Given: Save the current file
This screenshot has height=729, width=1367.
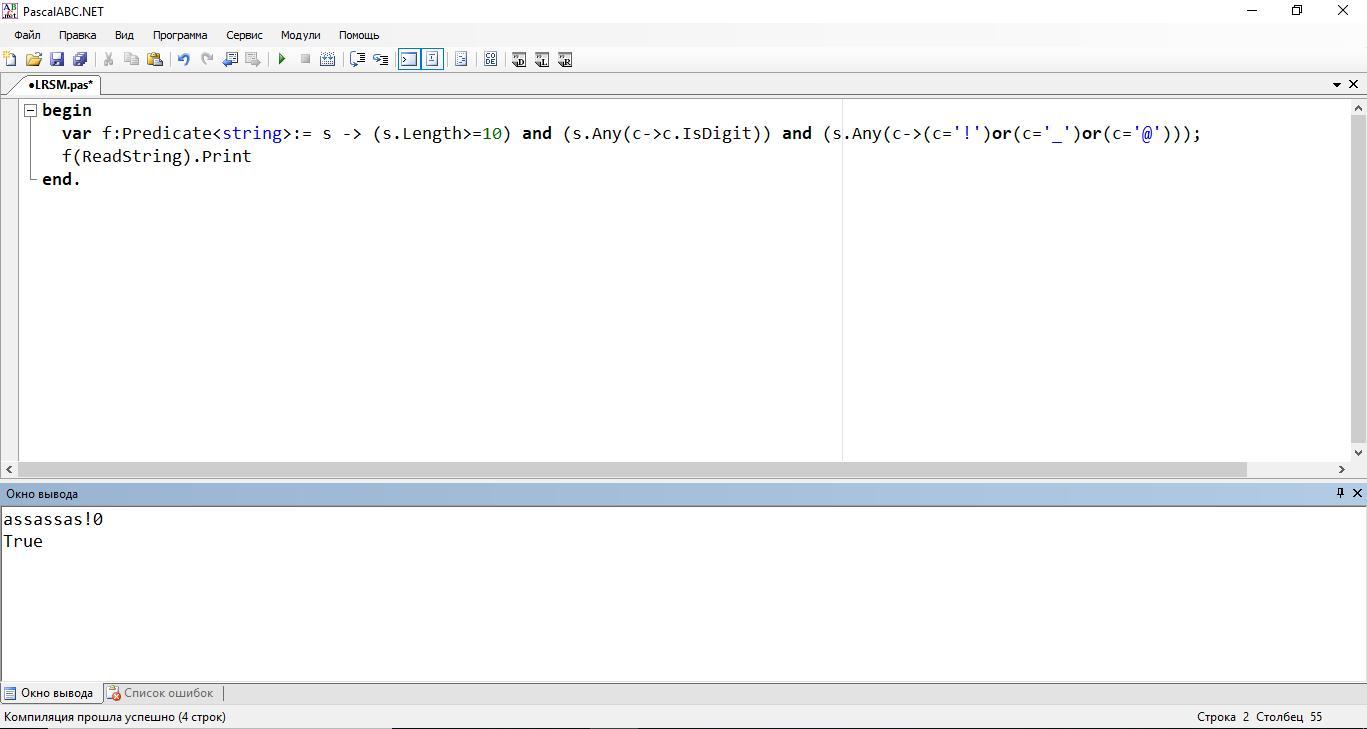Looking at the screenshot, I should pos(57,60).
